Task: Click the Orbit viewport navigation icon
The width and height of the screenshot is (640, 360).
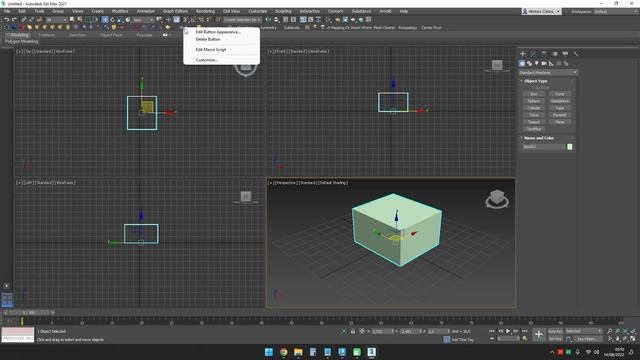Action: click(x=625, y=338)
